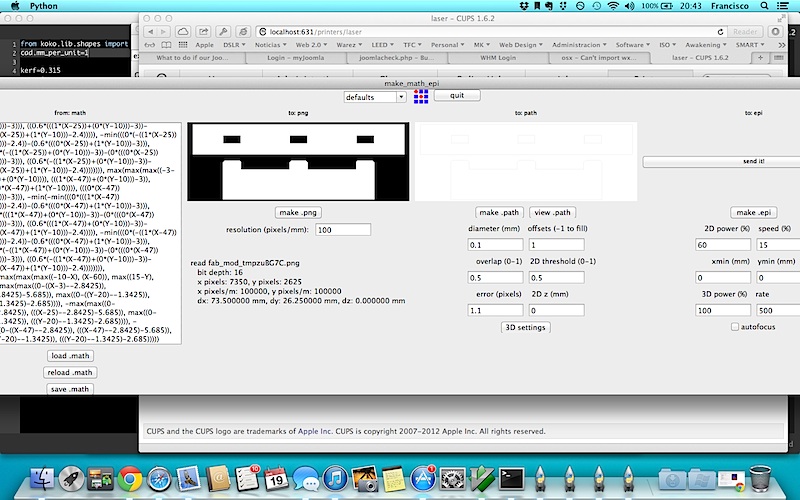Click Safari's Share arrow icon
This screenshot has height=500, width=800.
pyautogui.click(x=203, y=32)
